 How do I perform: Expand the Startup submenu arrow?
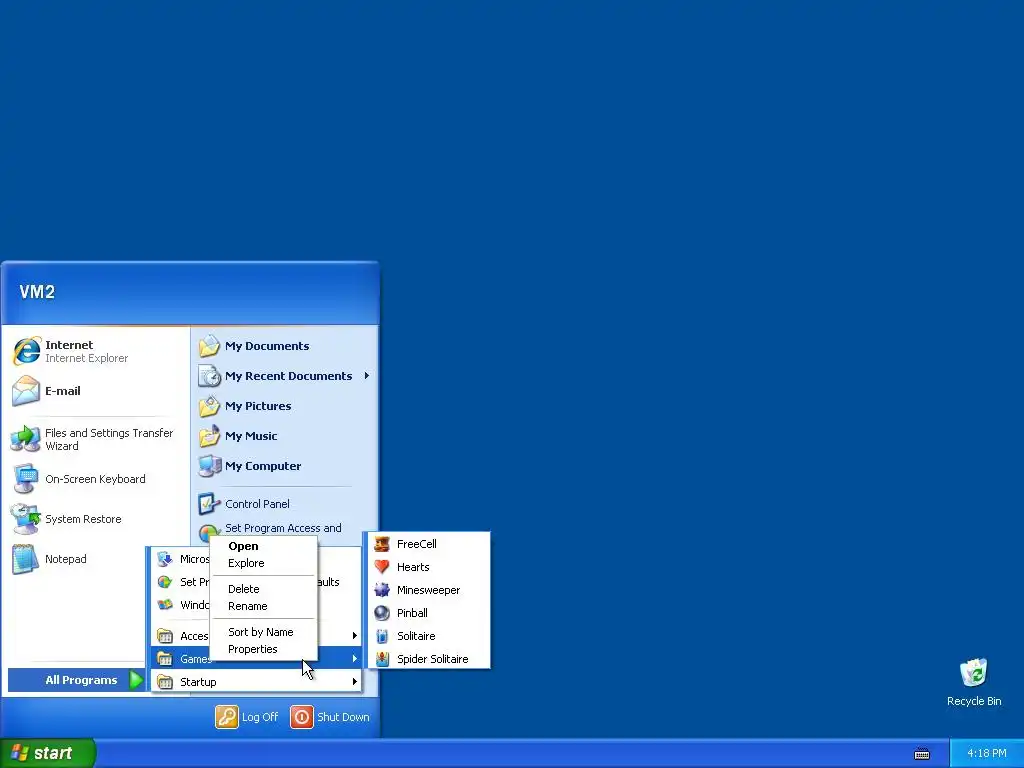(355, 682)
